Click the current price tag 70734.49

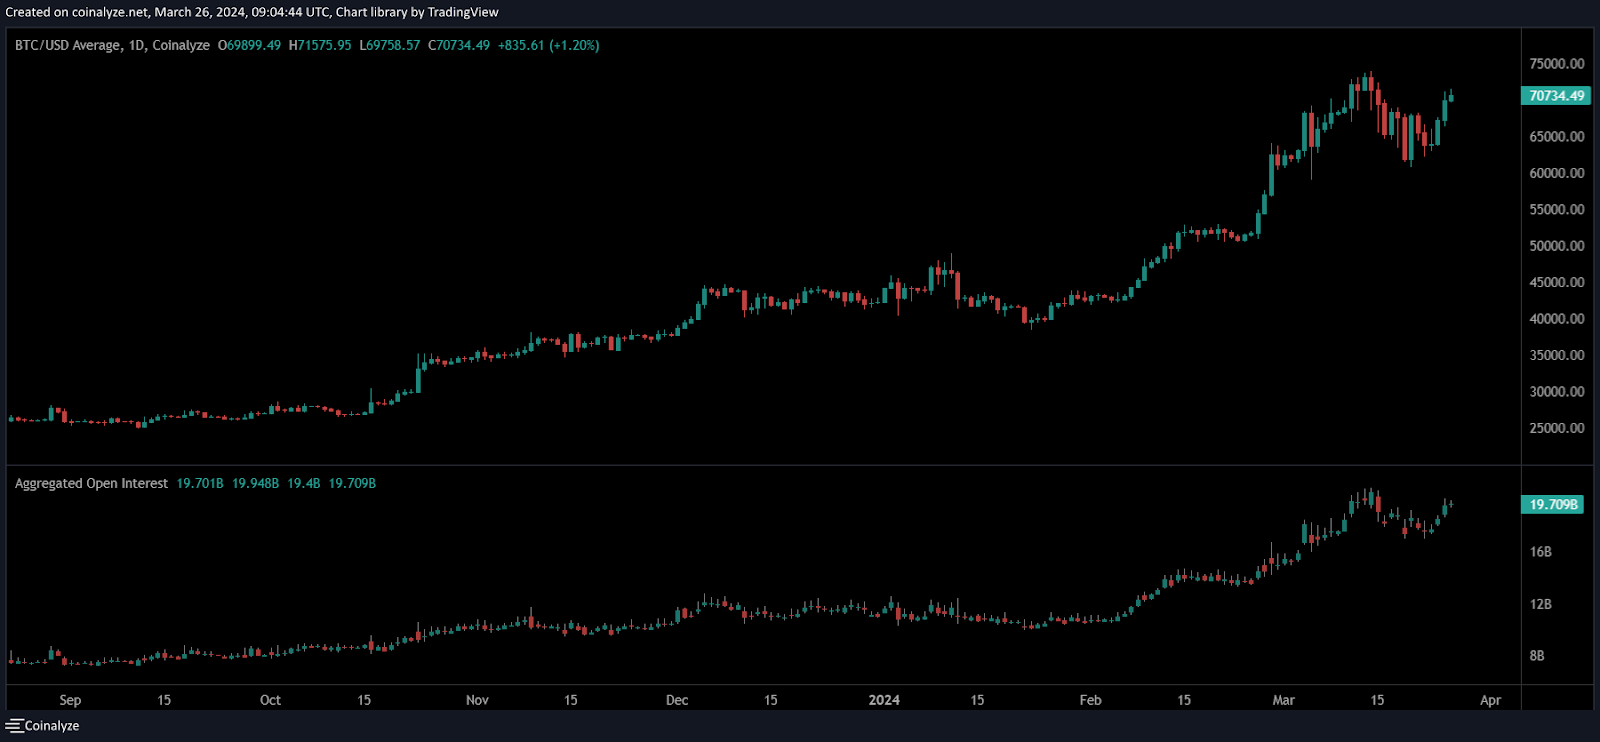(x=1556, y=96)
